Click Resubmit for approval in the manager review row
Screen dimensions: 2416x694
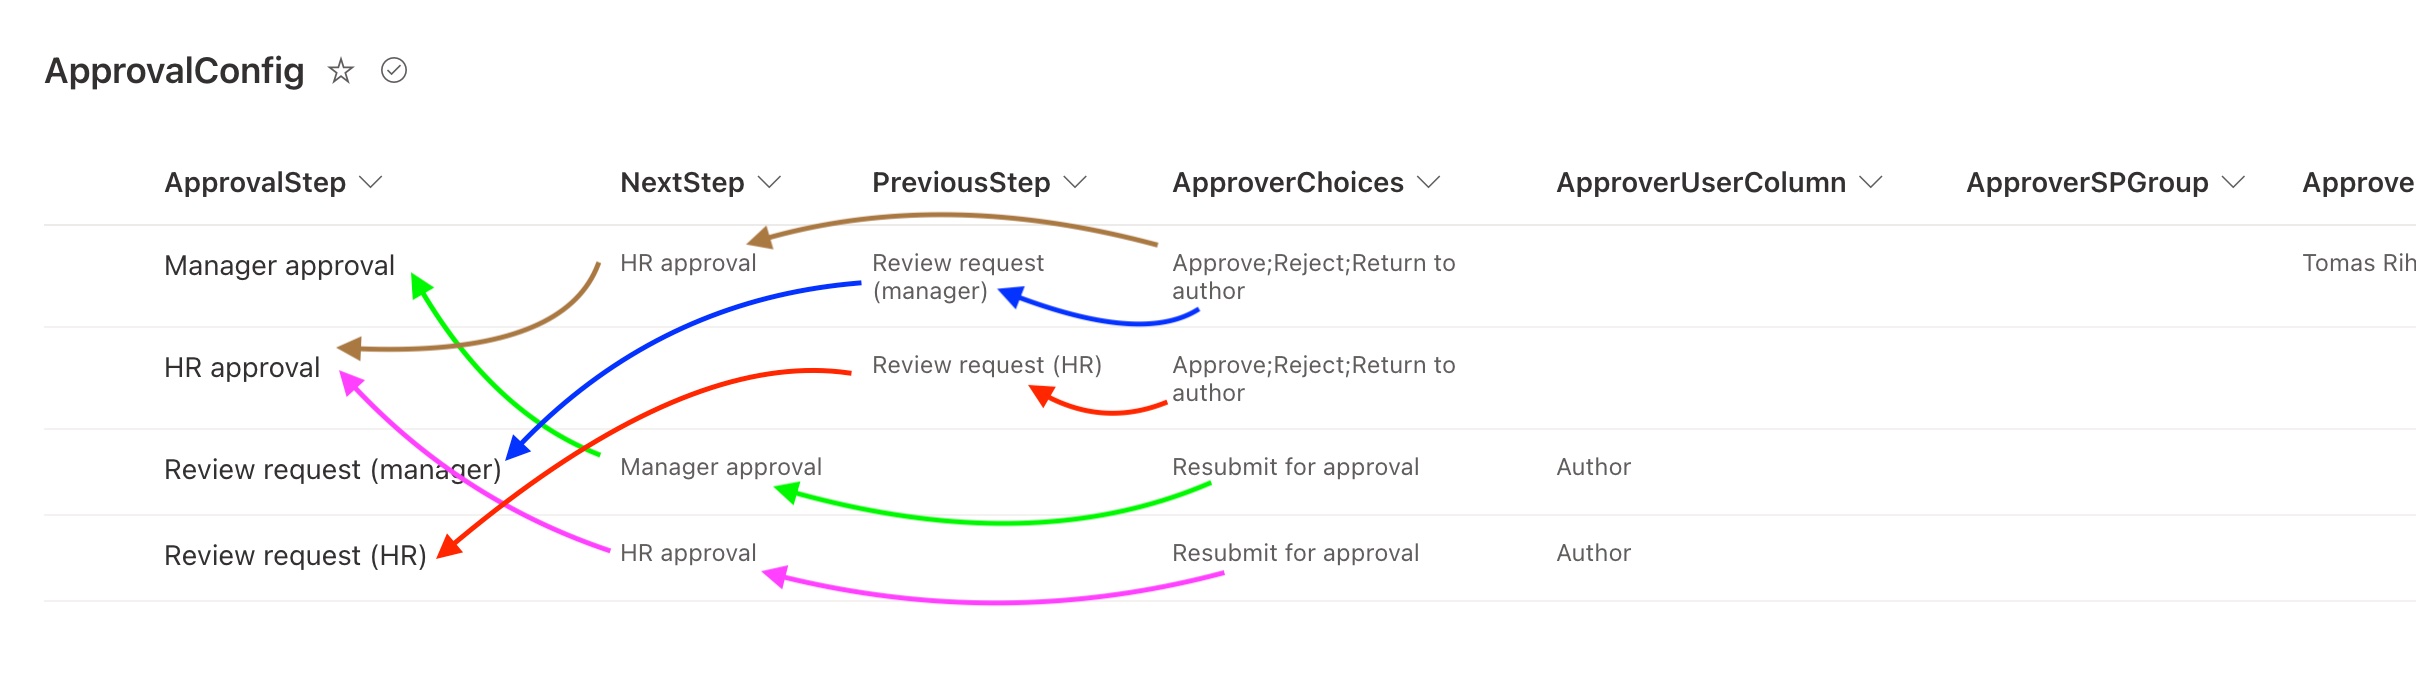click(1295, 467)
